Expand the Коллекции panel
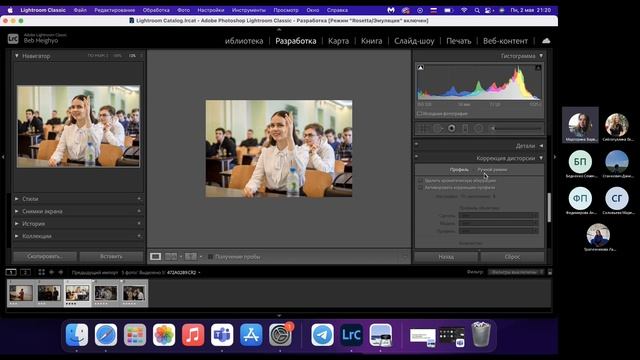The width and height of the screenshot is (640, 360). click(17, 236)
